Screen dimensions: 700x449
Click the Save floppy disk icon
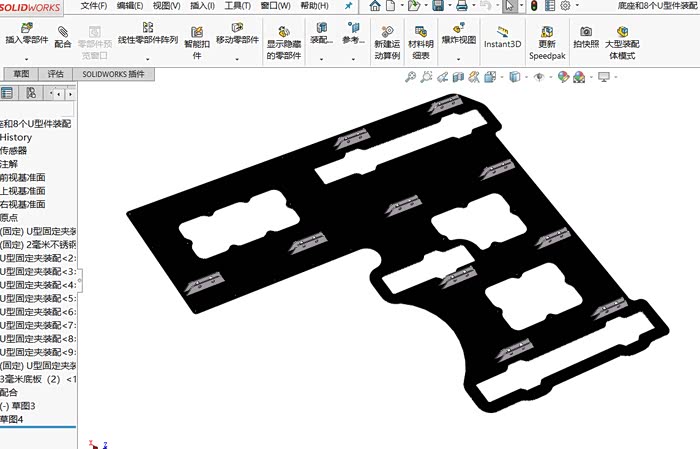pyautogui.click(x=438, y=5)
